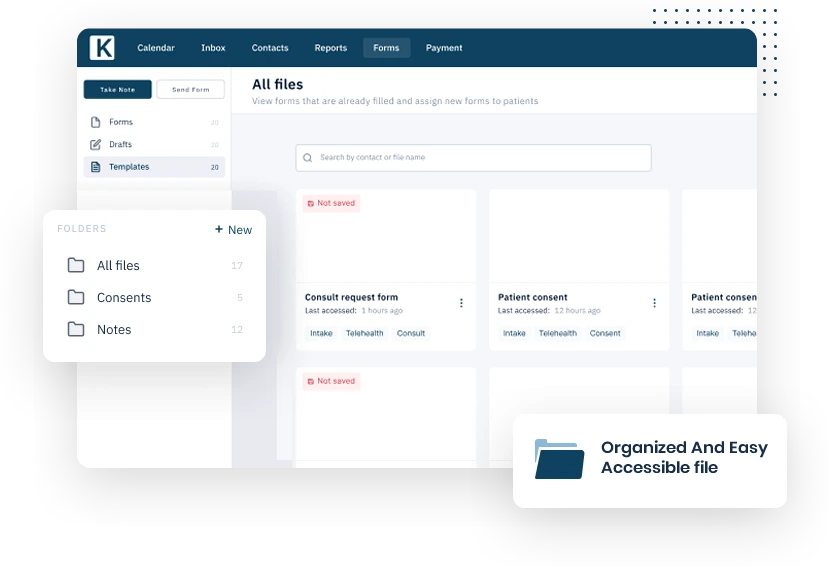Click the Notes folder icon
829x566 pixels.
76,330
